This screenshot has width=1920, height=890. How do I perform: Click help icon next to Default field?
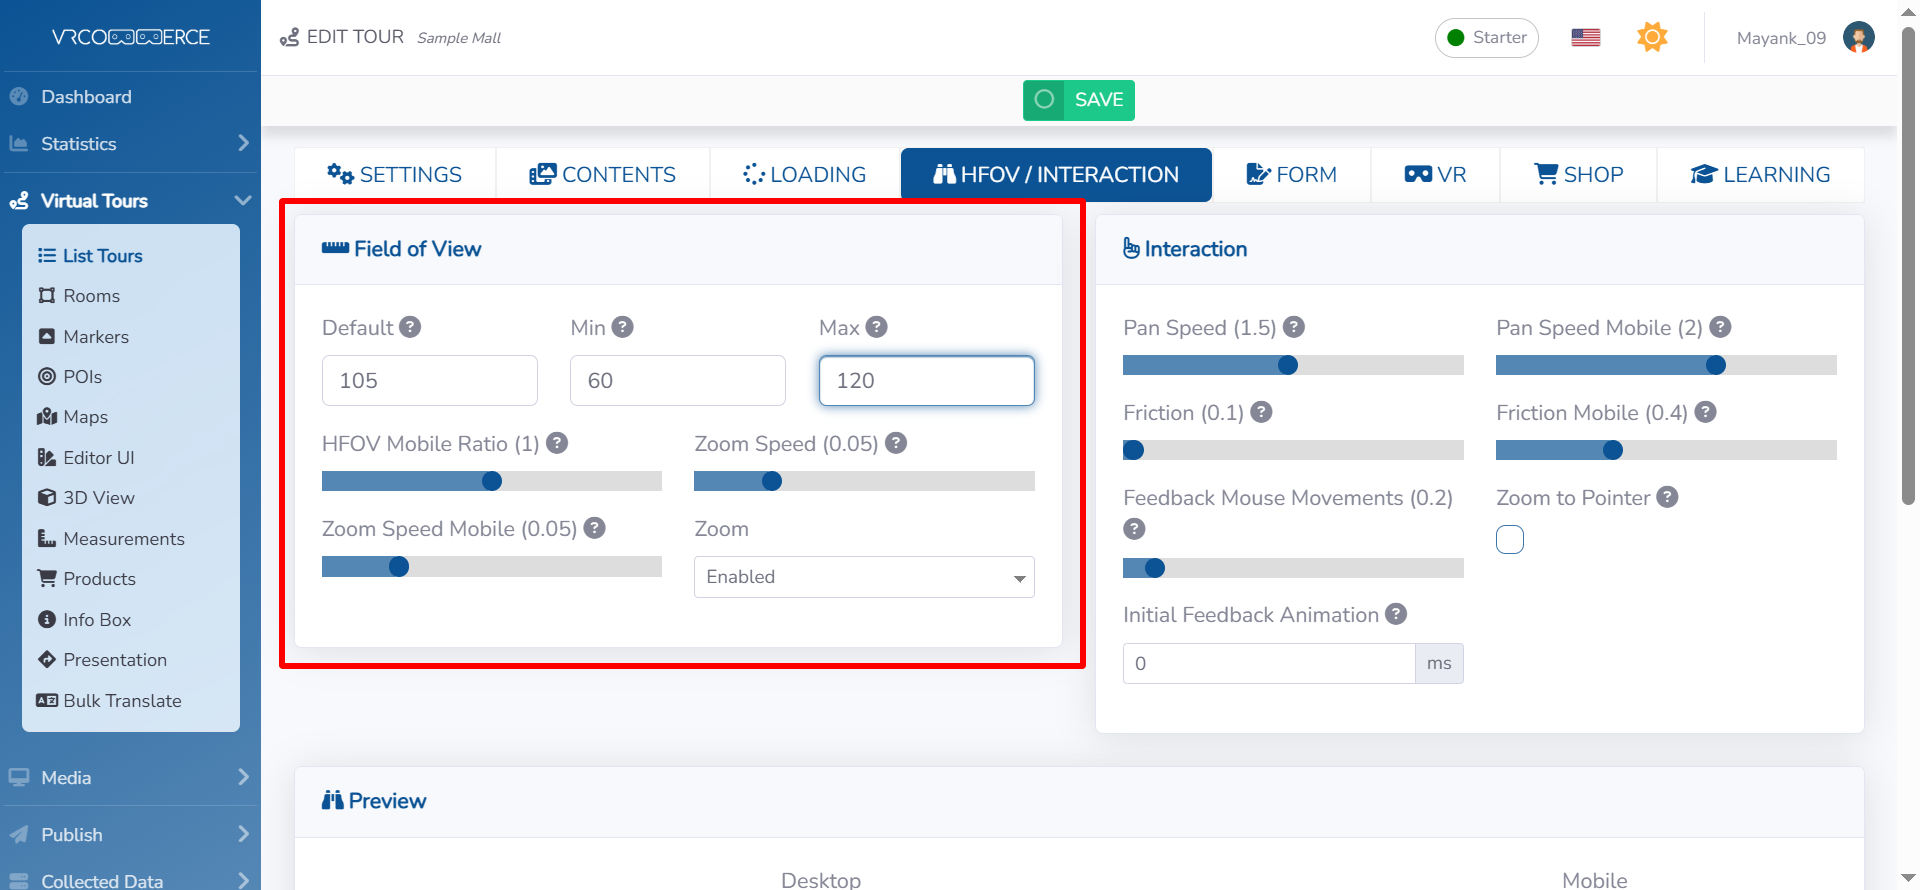click(410, 327)
